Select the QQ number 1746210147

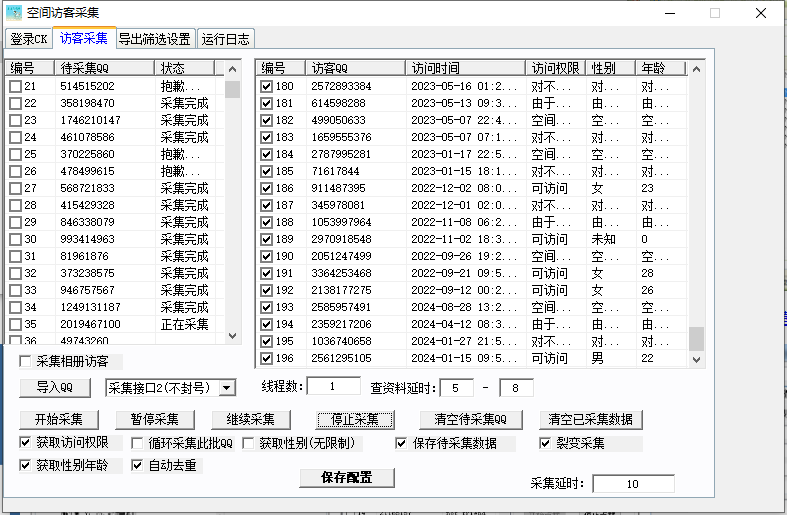coord(90,120)
